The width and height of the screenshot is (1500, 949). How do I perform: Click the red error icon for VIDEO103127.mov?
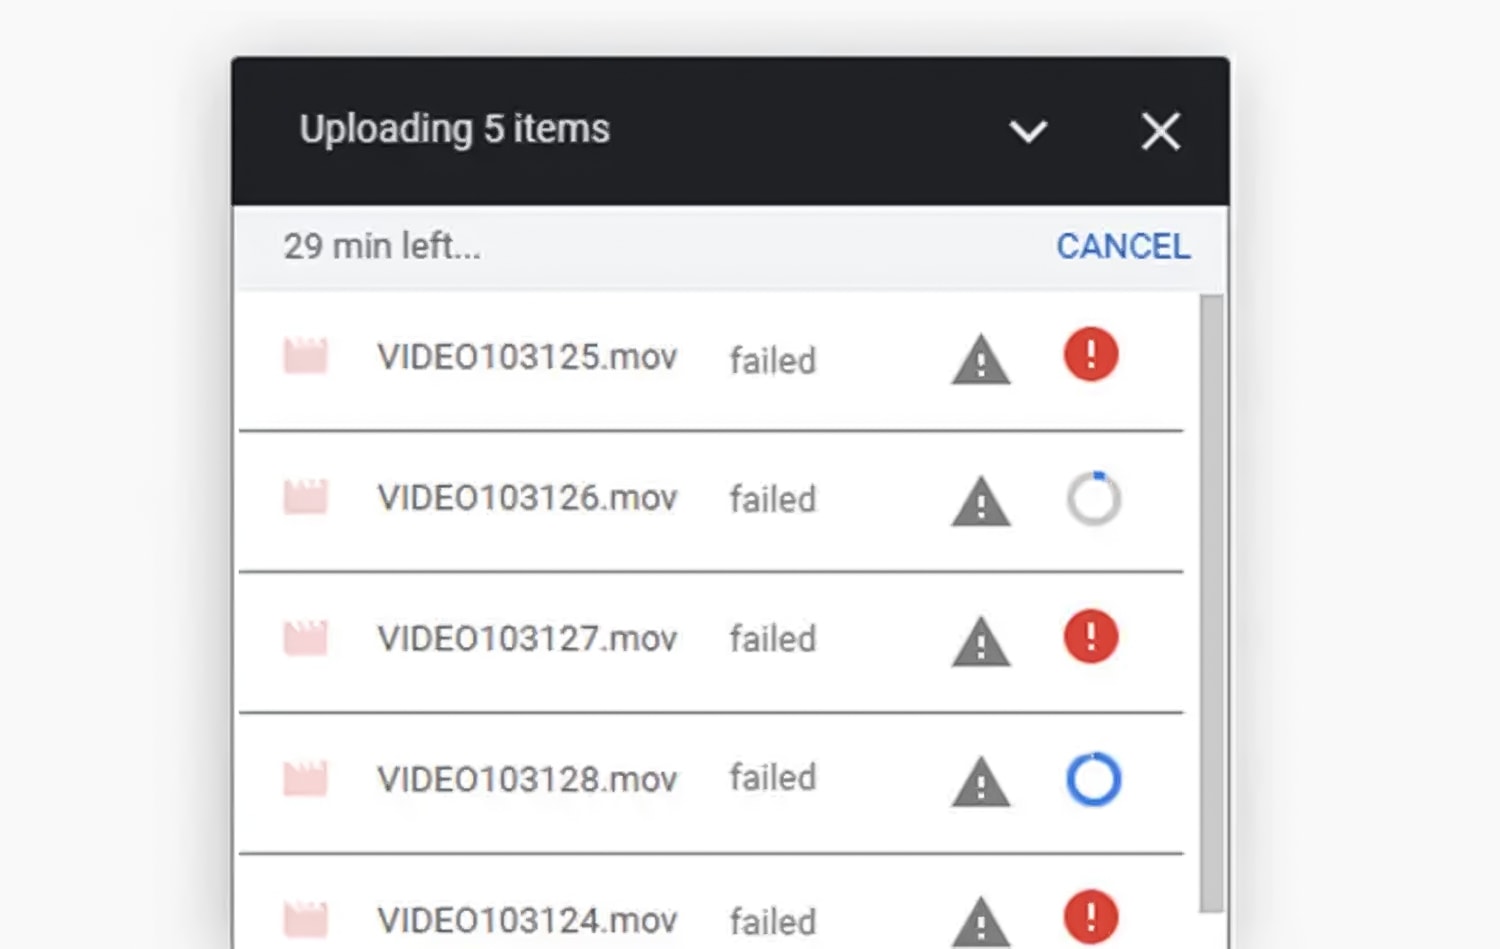pyautogui.click(x=1091, y=637)
